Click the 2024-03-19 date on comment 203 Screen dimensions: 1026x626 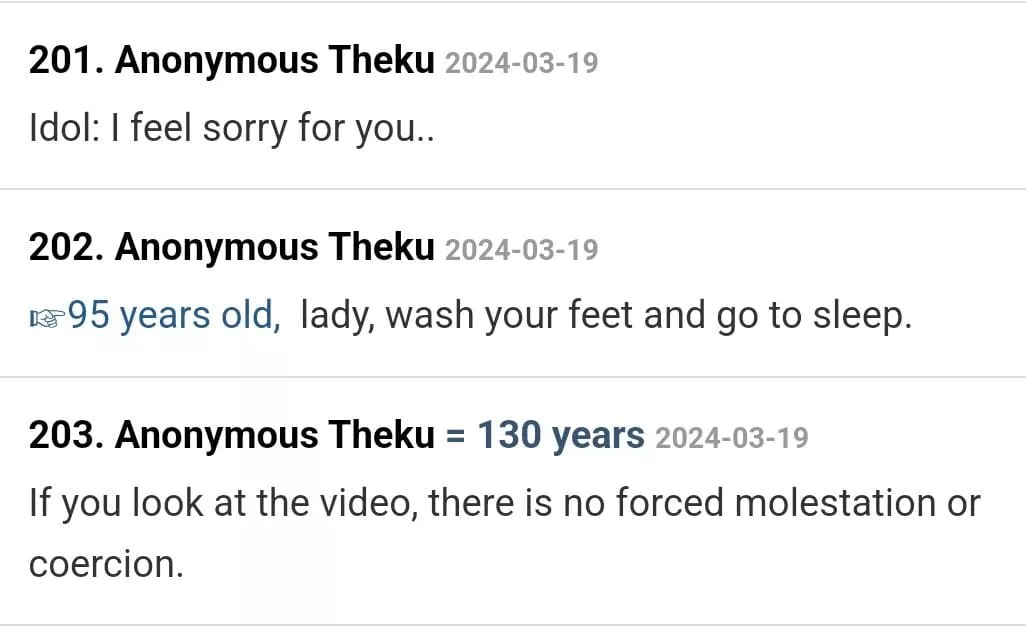[731, 438]
